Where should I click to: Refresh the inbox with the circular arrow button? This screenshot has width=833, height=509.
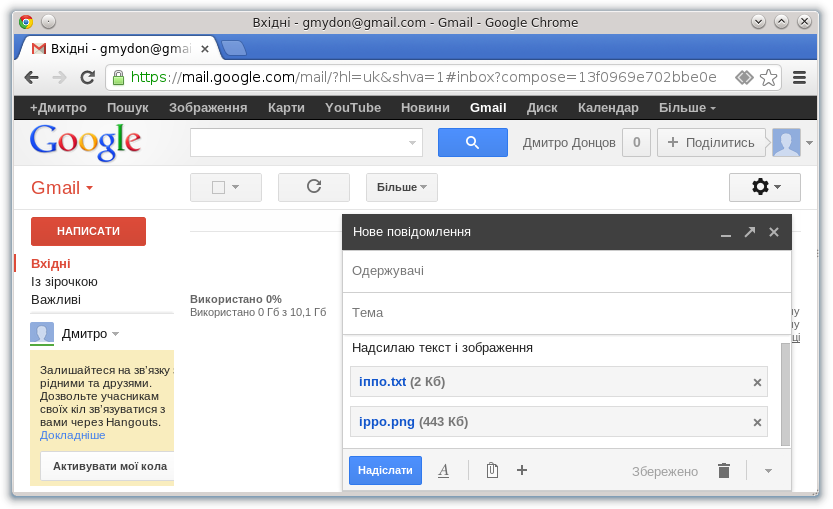pyautogui.click(x=314, y=187)
